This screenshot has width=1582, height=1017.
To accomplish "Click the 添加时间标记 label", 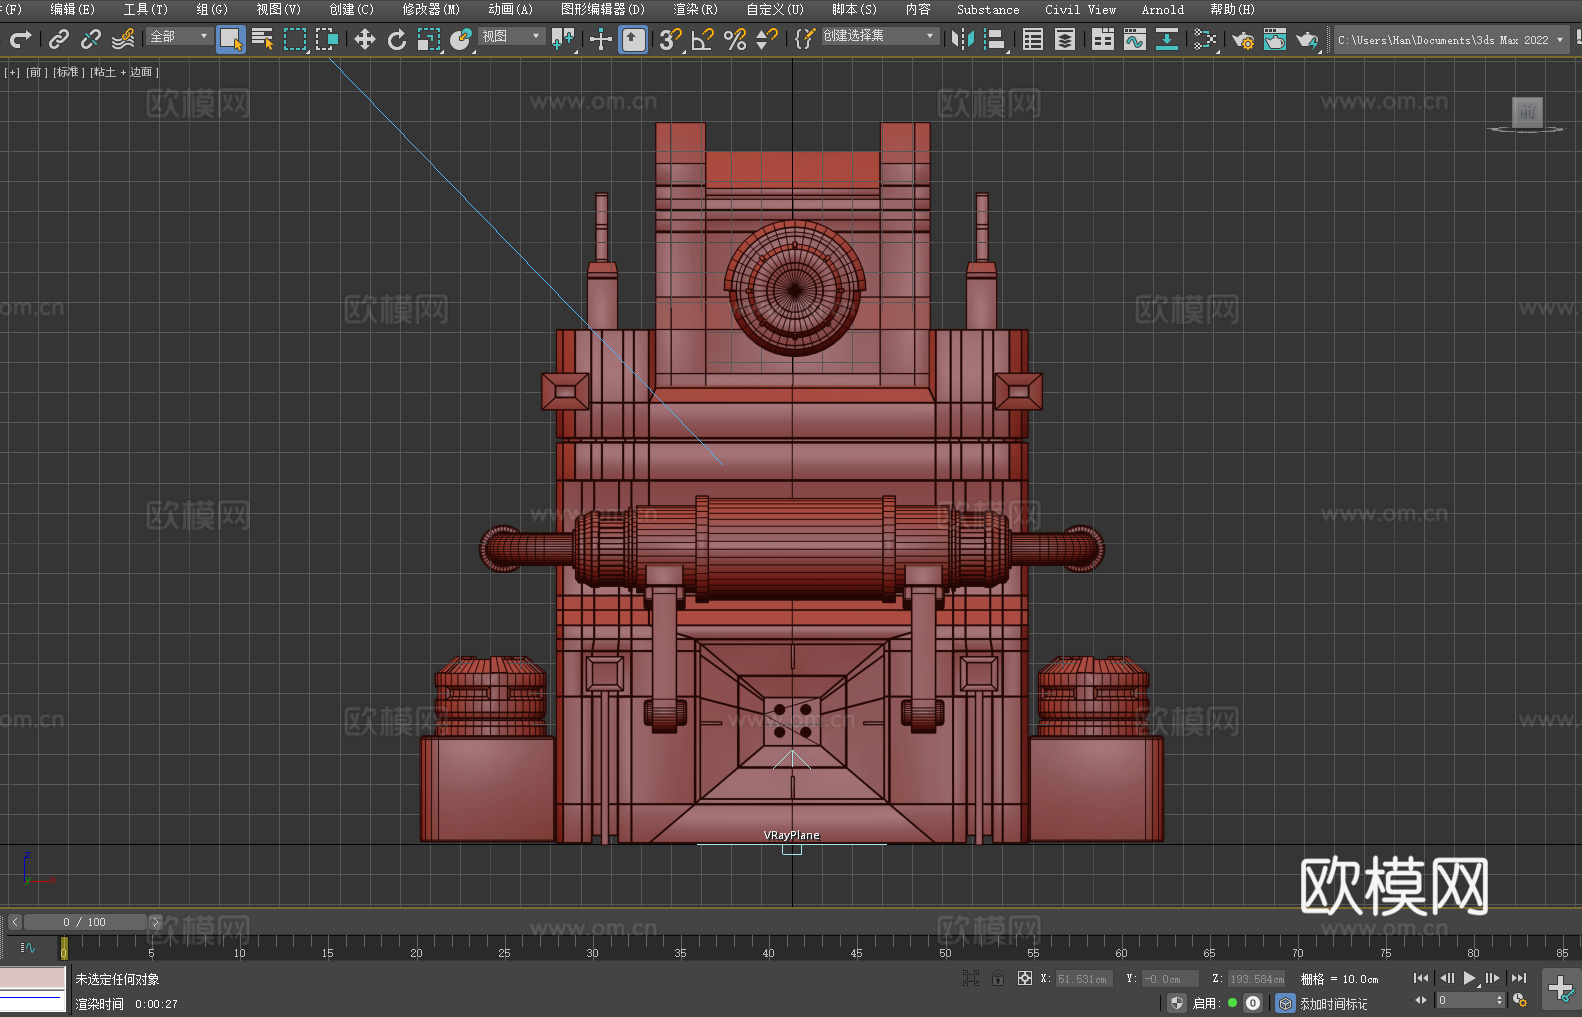I will [1333, 1003].
